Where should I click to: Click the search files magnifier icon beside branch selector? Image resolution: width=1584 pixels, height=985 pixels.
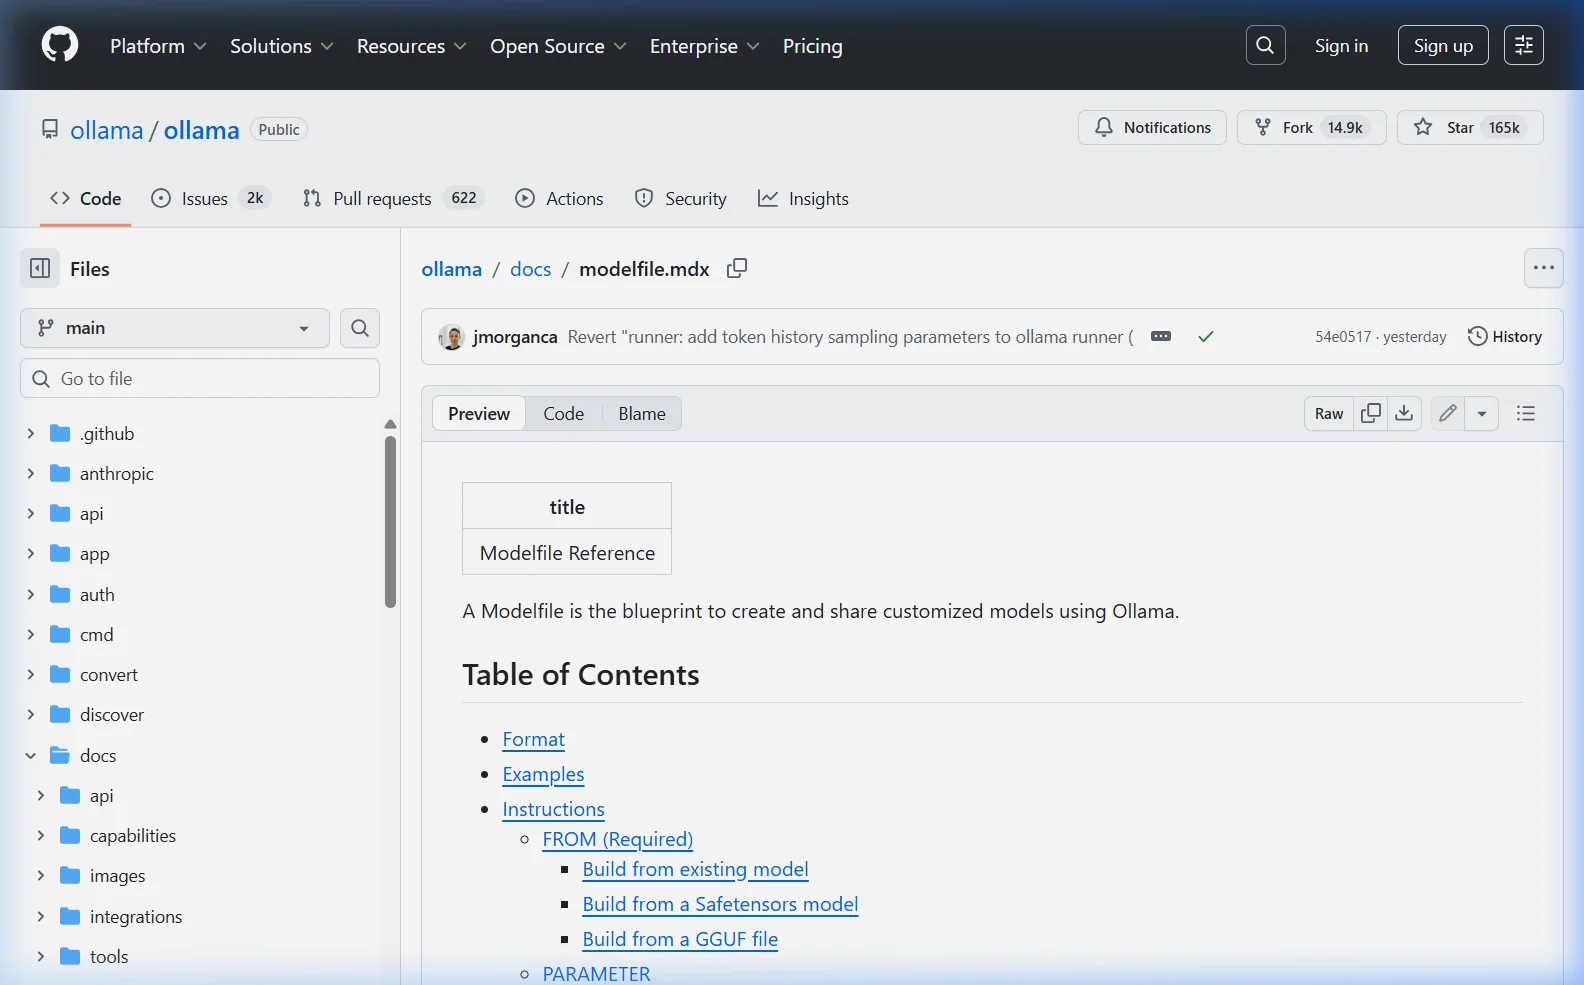point(360,328)
